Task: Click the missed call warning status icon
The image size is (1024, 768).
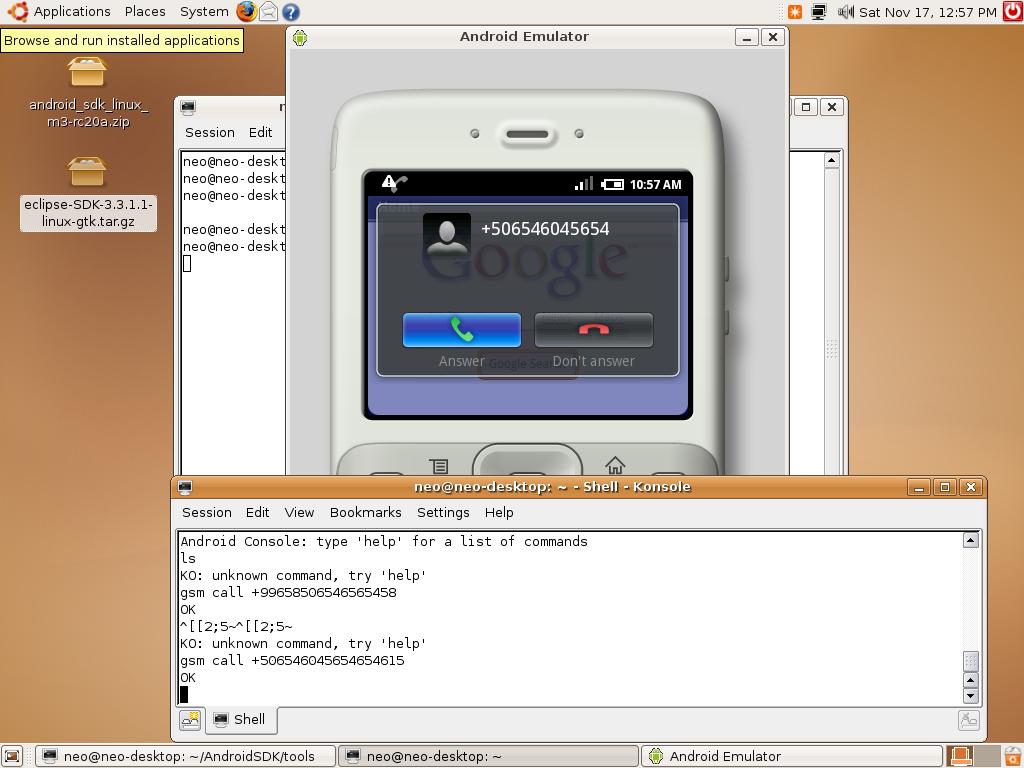Action: pos(394,183)
